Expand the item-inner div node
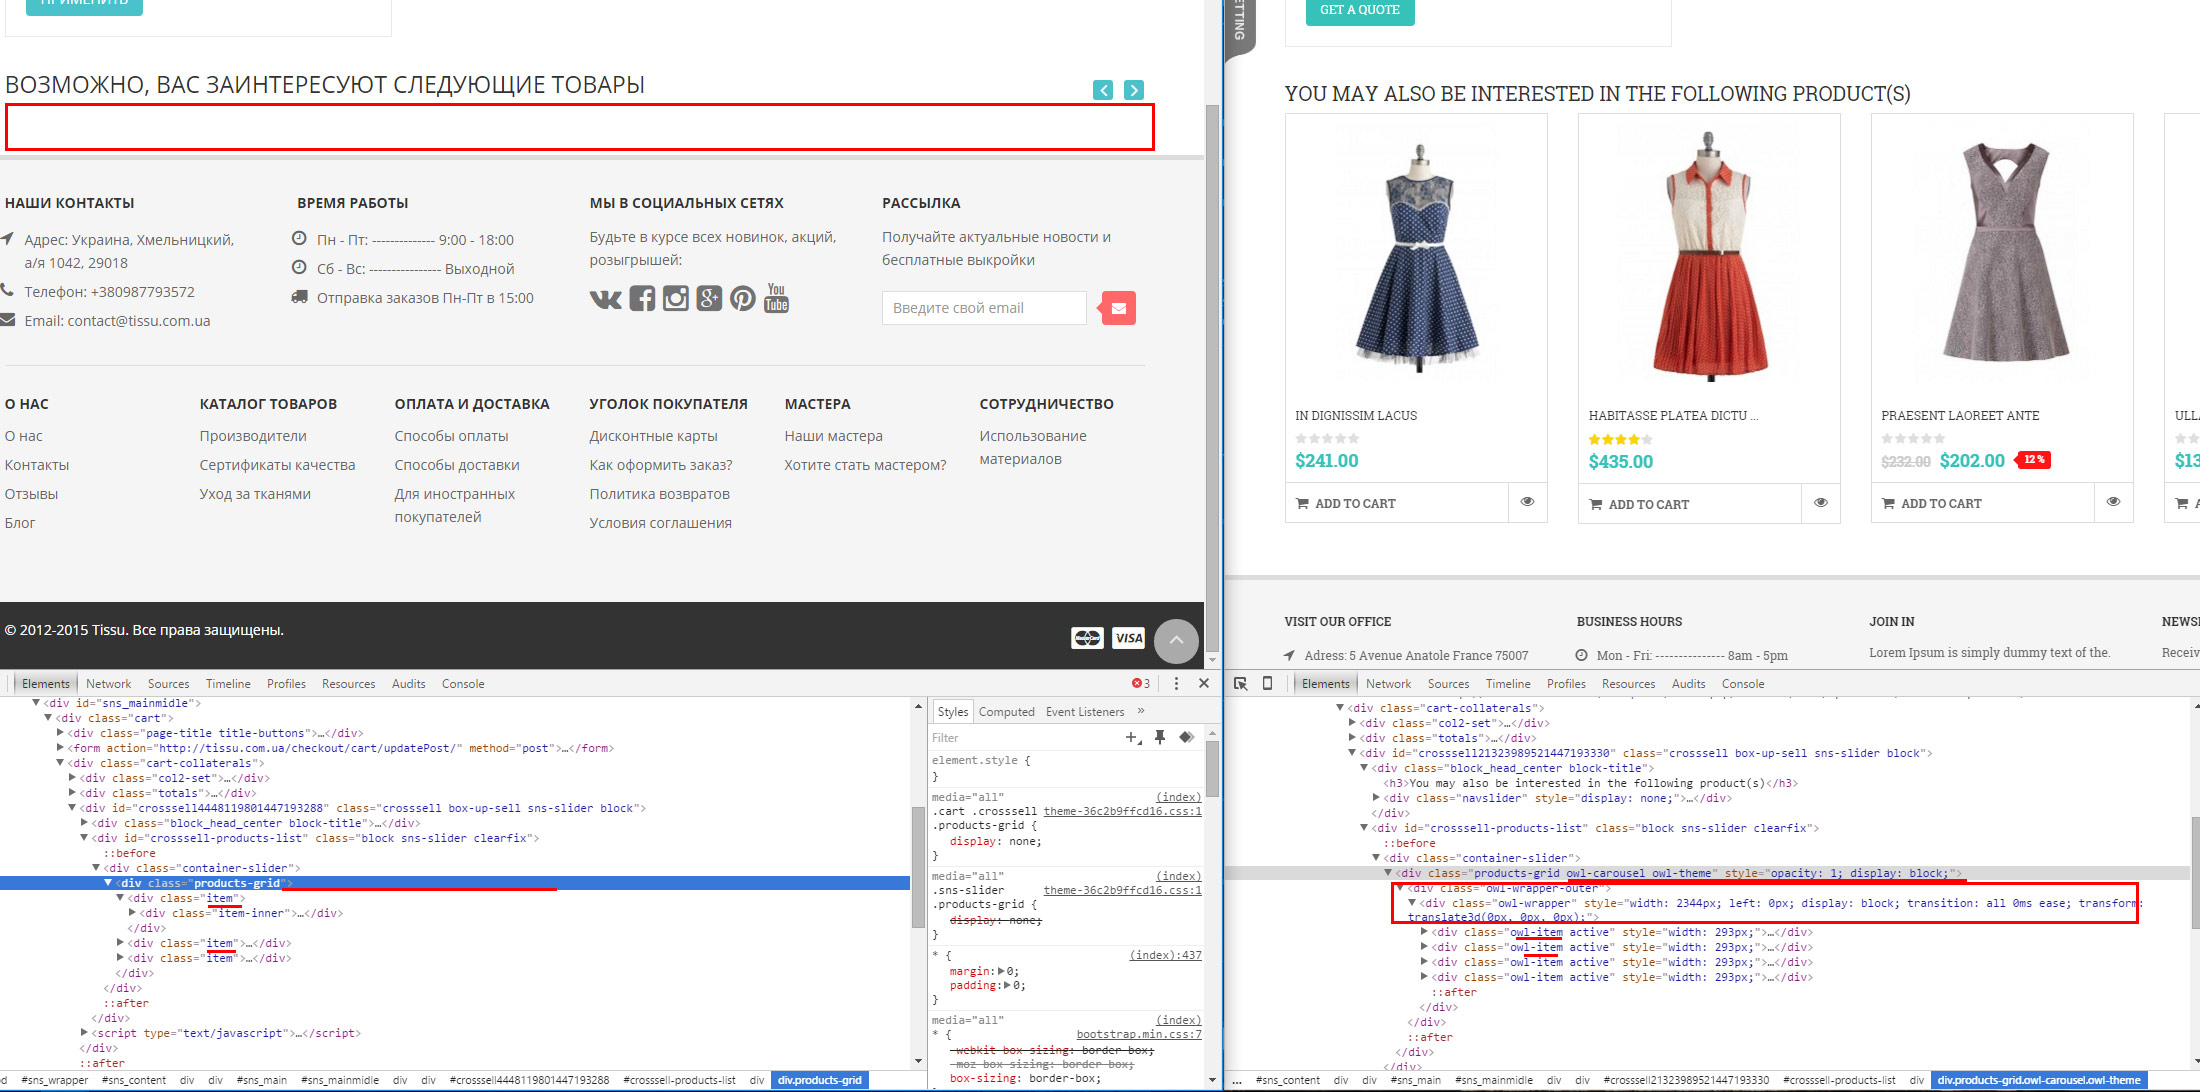The image size is (2200, 1092). pos(132,913)
